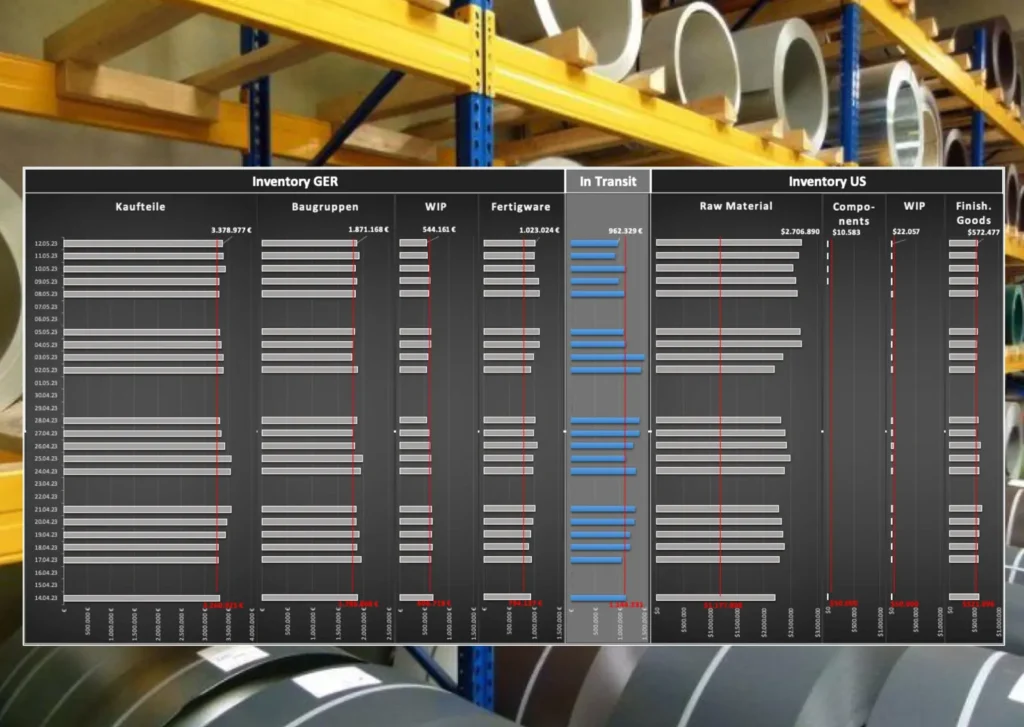Select the Fertigware bar in the 05.05.23 row
Viewport: 1024px width, 727px height.
coord(511,332)
